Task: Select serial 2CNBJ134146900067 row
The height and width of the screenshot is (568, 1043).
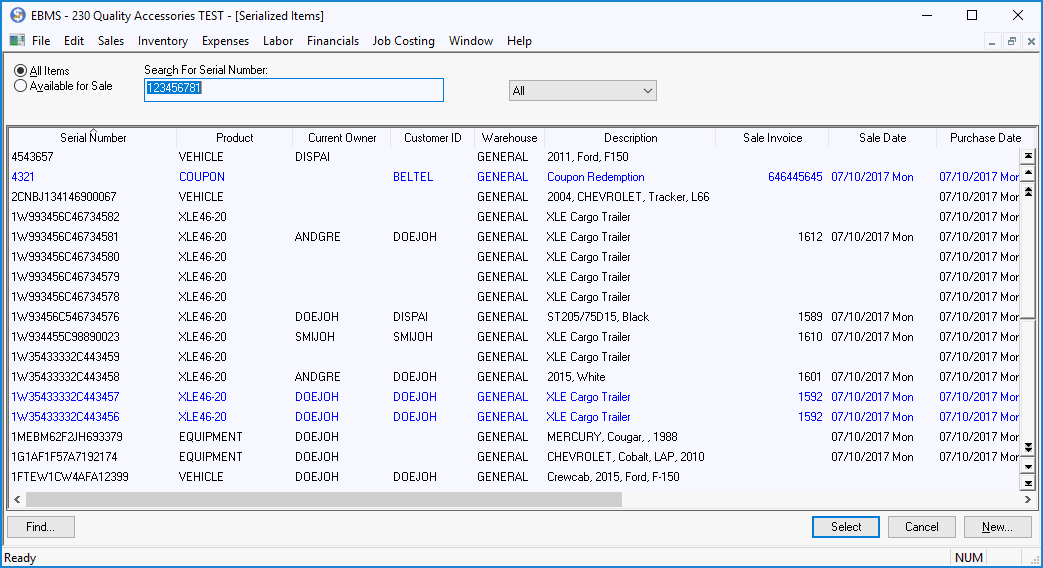Action: pyautogui.click(x=514, y=197)
